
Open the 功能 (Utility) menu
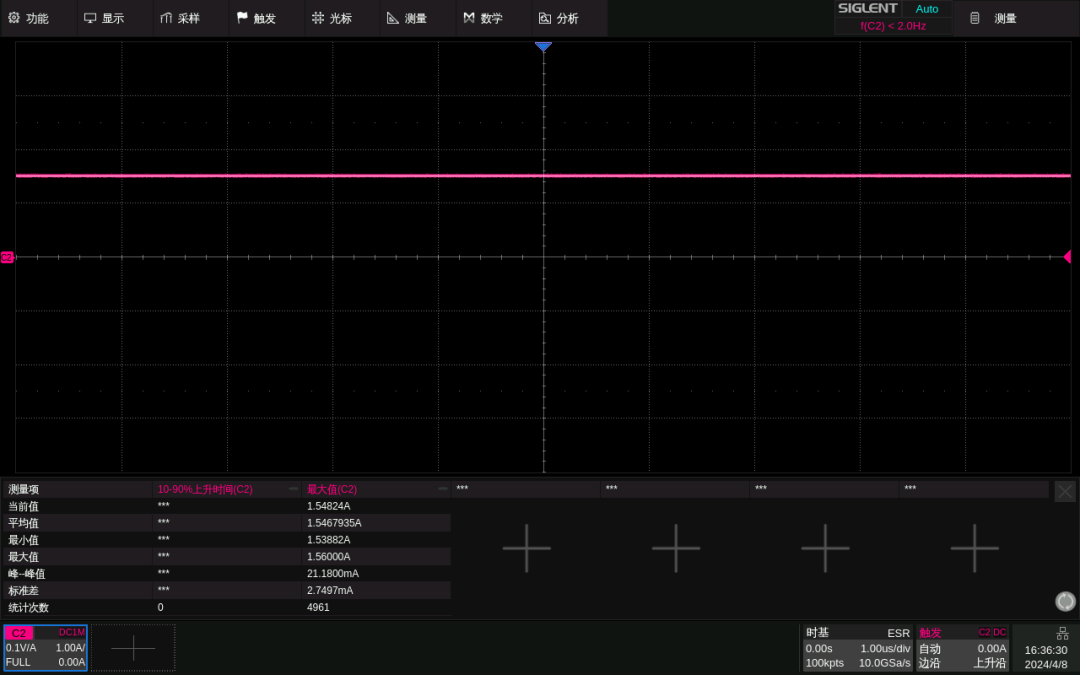pos(38,19)
